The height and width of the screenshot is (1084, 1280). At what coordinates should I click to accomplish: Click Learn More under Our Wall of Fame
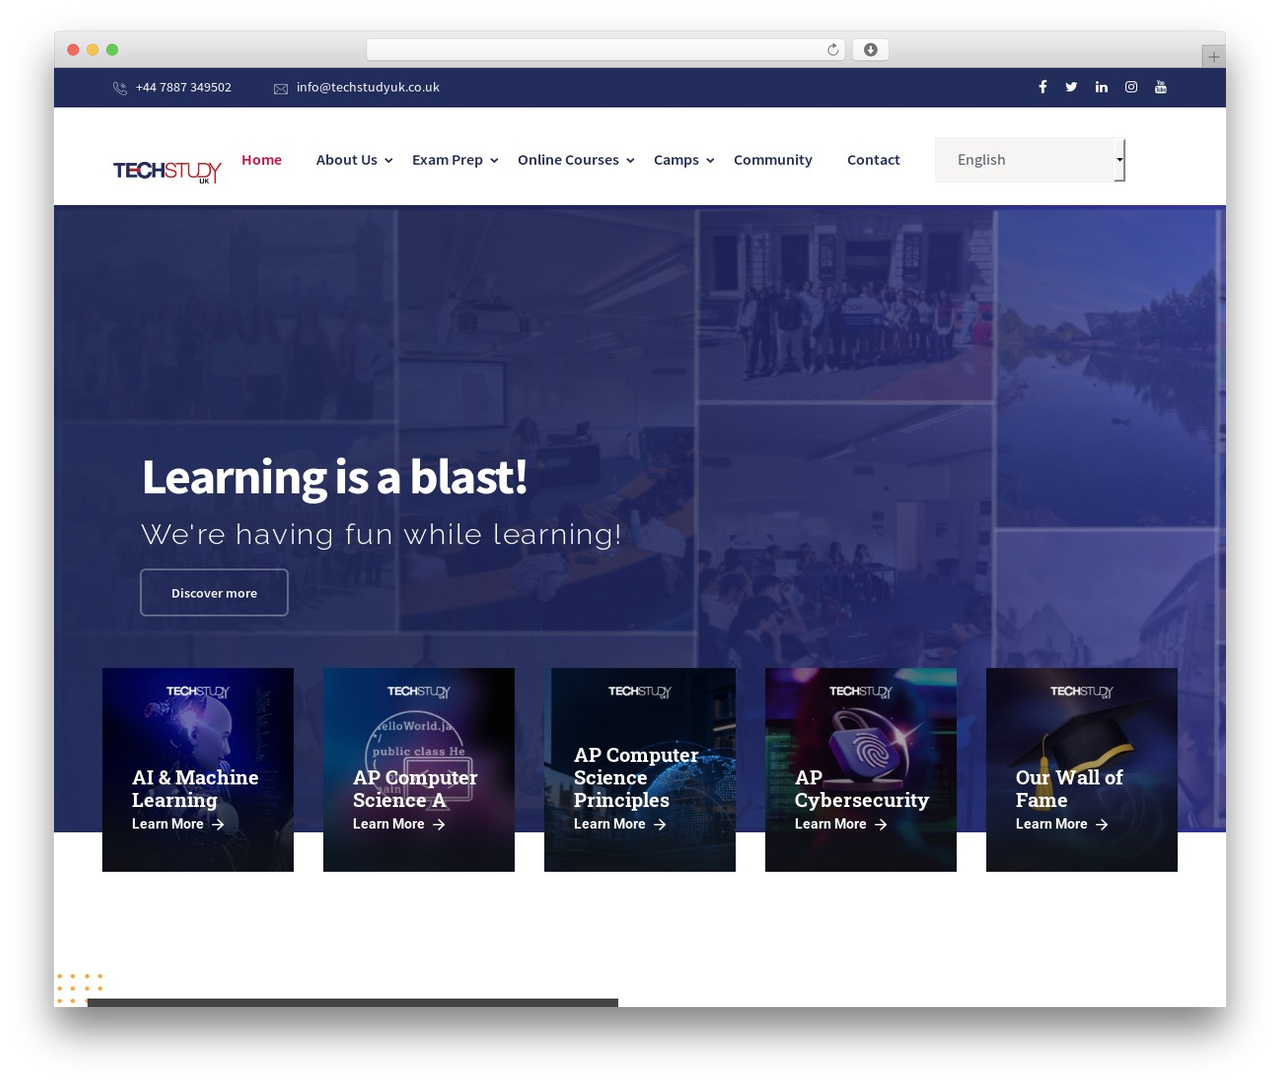point(1052,824)
